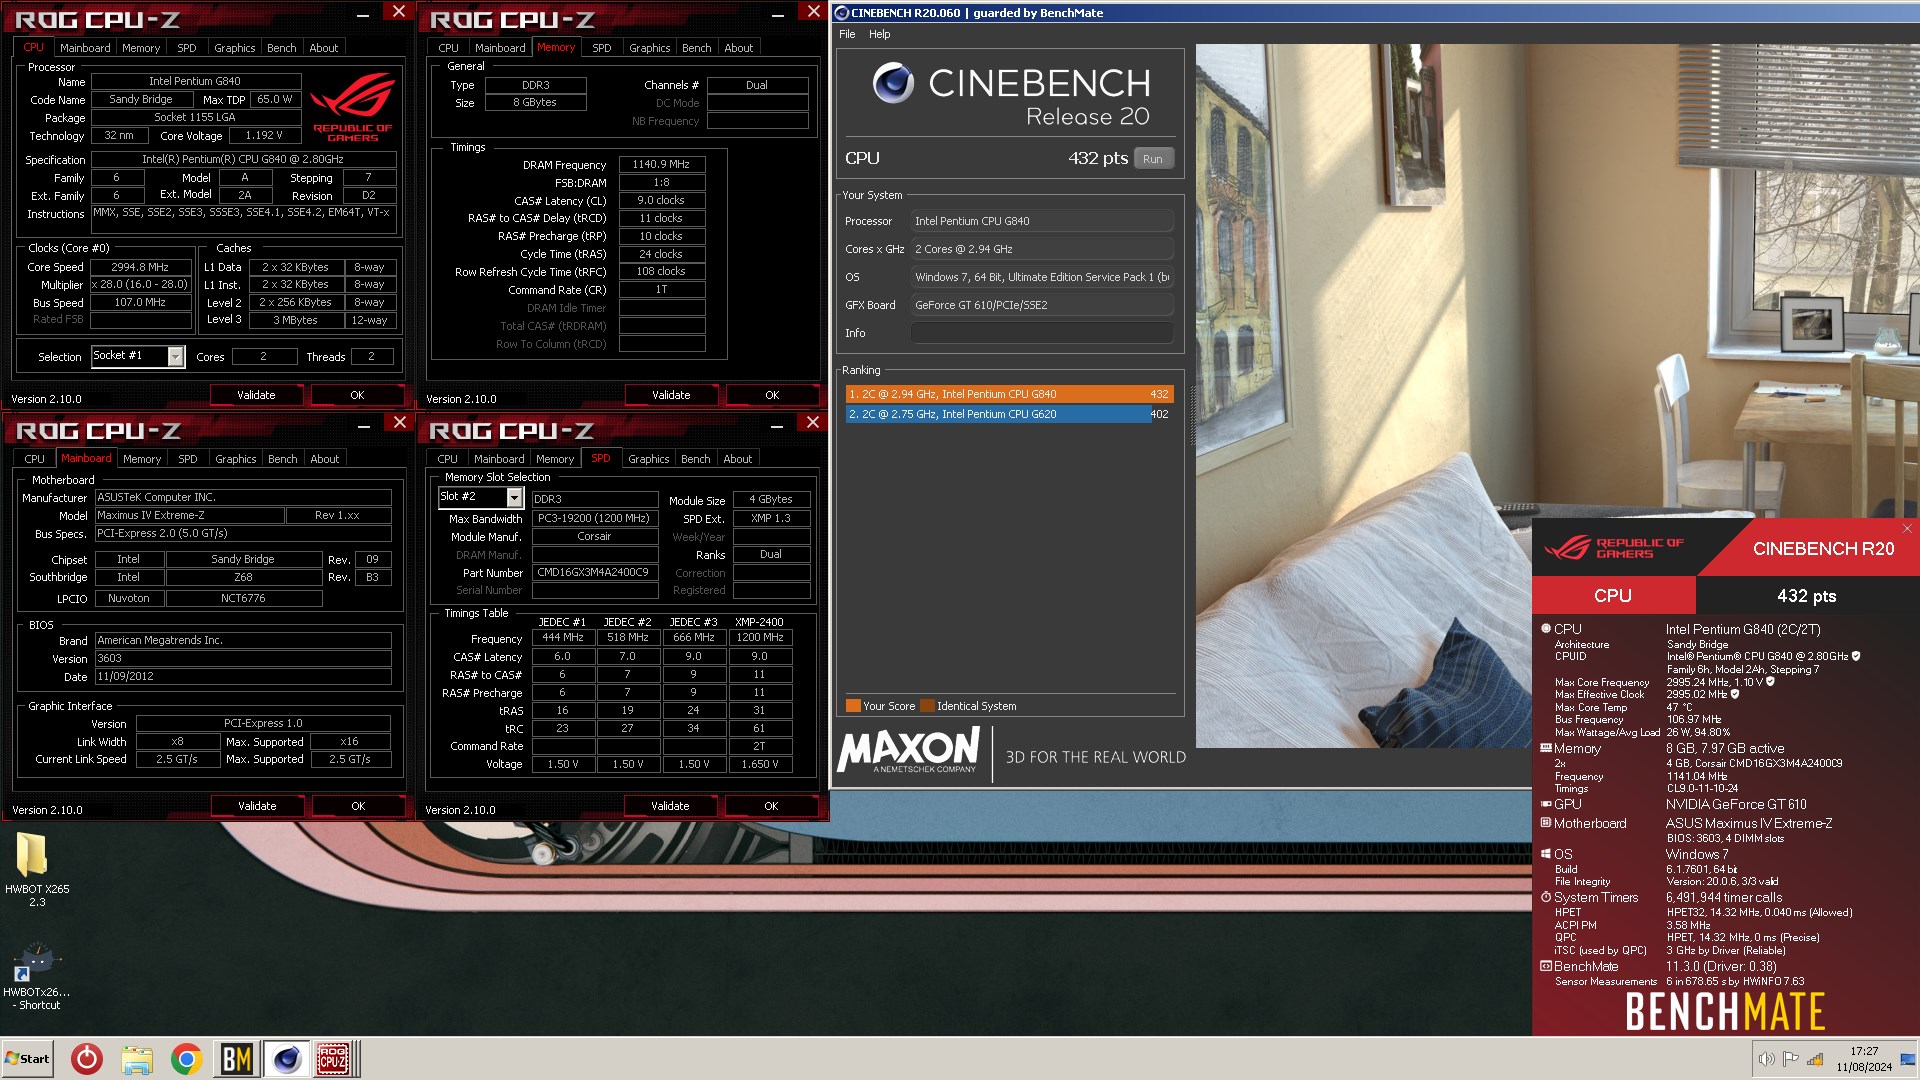Viewport: 1920px width, 1080px height.
Task: Click the Memory icon in the BenchMate panel
Action: (1546, 748)
